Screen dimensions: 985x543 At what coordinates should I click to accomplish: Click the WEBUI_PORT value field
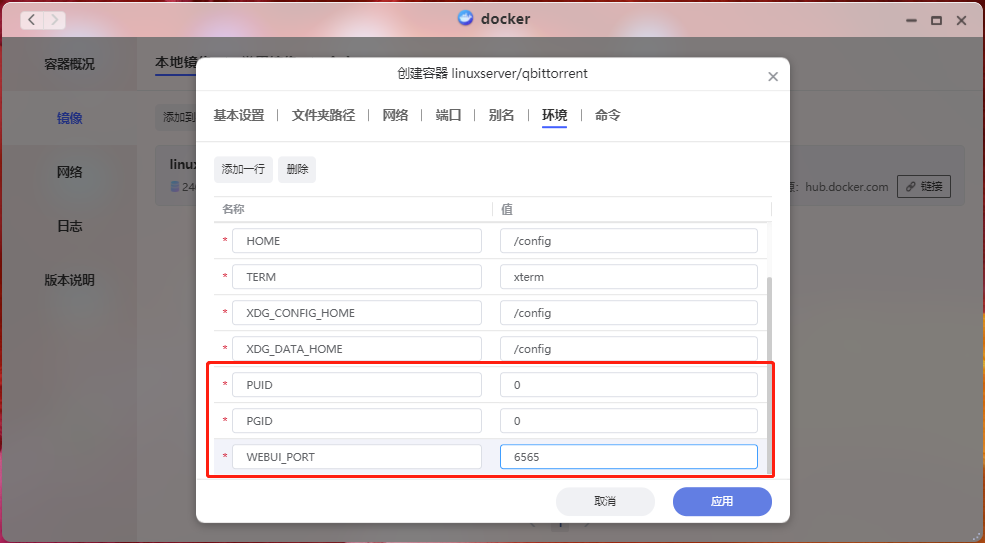point(628,457)
